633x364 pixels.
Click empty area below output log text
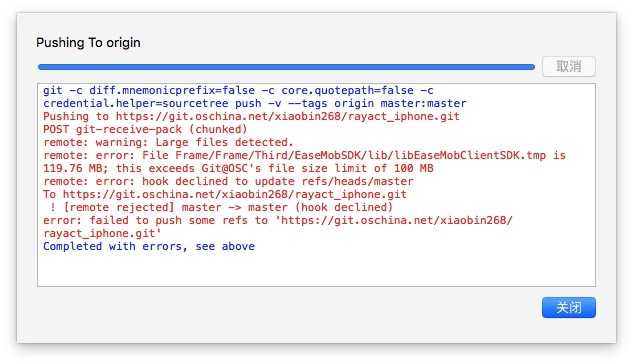[x=316, y=269]
